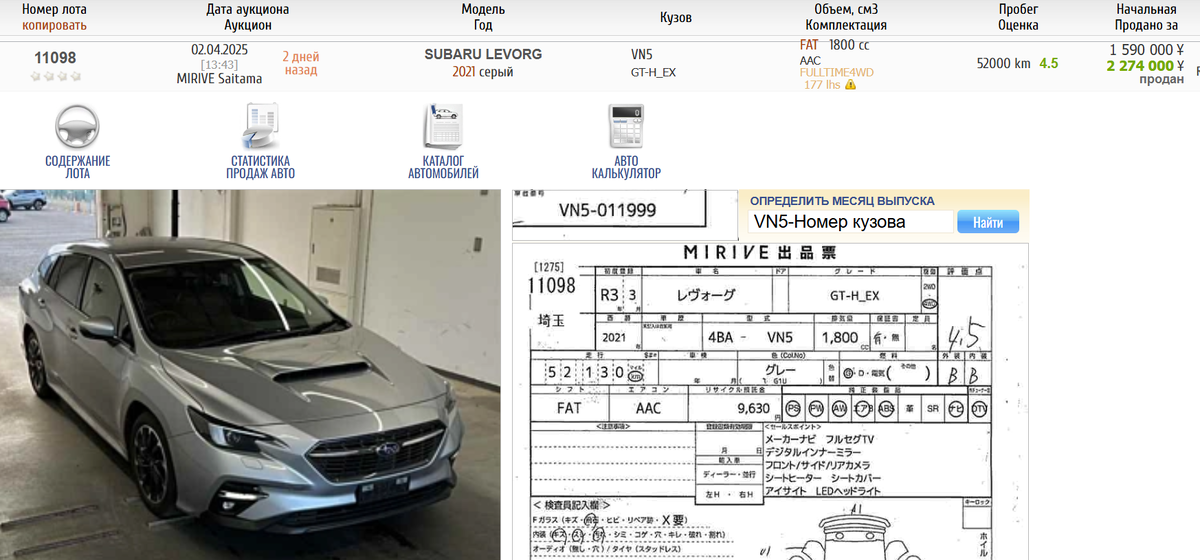Click the 2 дней назад label

tap(300, 64)
